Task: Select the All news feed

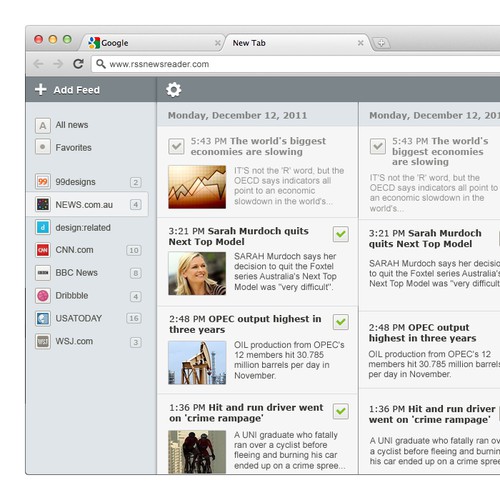Action: [x=72, y=125]
